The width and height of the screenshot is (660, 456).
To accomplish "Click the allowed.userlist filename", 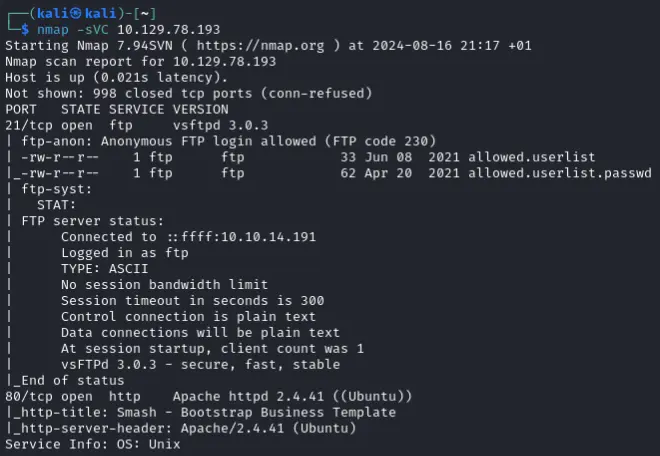I will pos(532,157).
